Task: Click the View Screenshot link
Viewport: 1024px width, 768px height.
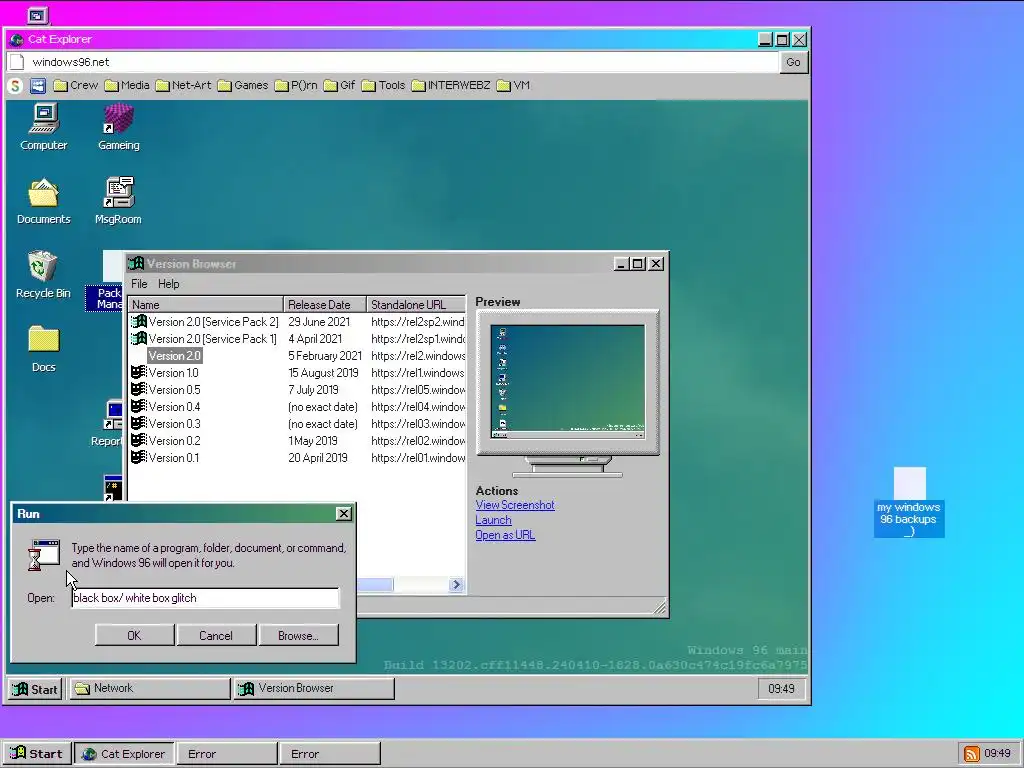Action: click(515, 505)
